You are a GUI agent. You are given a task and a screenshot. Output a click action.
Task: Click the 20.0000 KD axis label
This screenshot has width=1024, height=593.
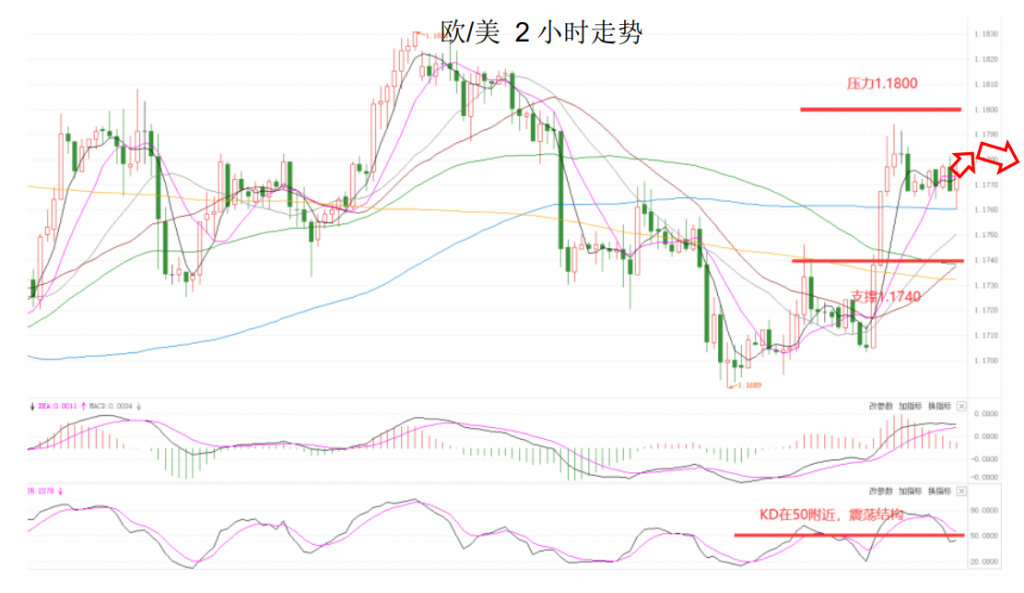(985, 562)
